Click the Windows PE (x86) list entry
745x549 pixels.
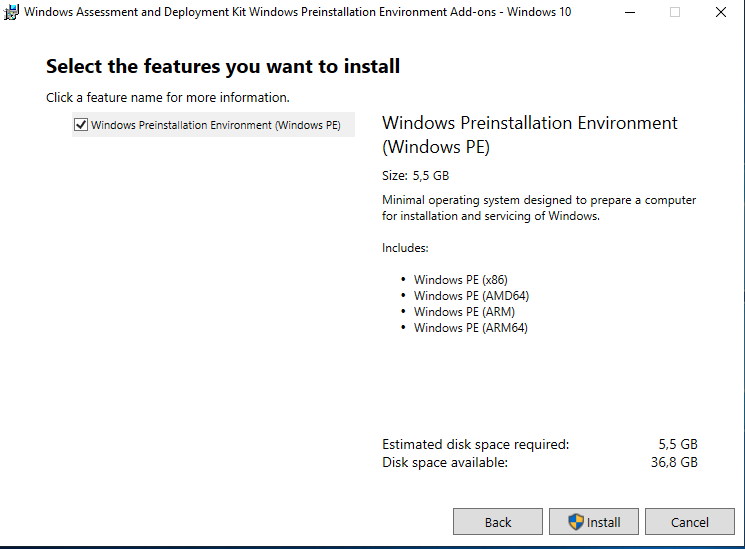pos(453,280)
